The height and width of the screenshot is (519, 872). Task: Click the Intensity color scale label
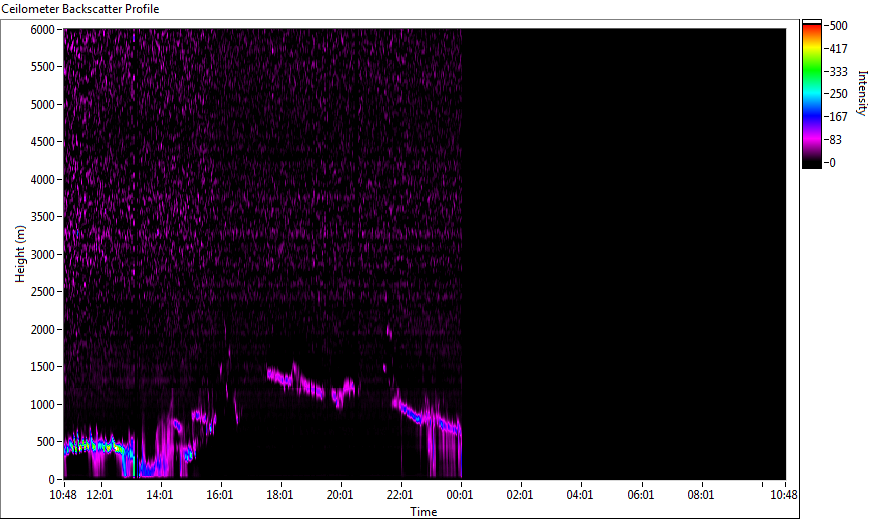(x=862, y=93)
